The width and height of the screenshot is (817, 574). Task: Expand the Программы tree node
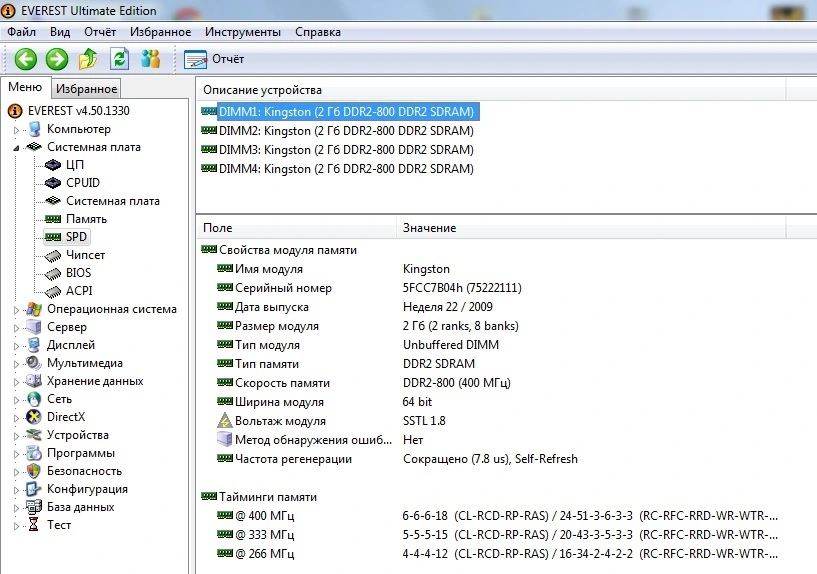16,454
